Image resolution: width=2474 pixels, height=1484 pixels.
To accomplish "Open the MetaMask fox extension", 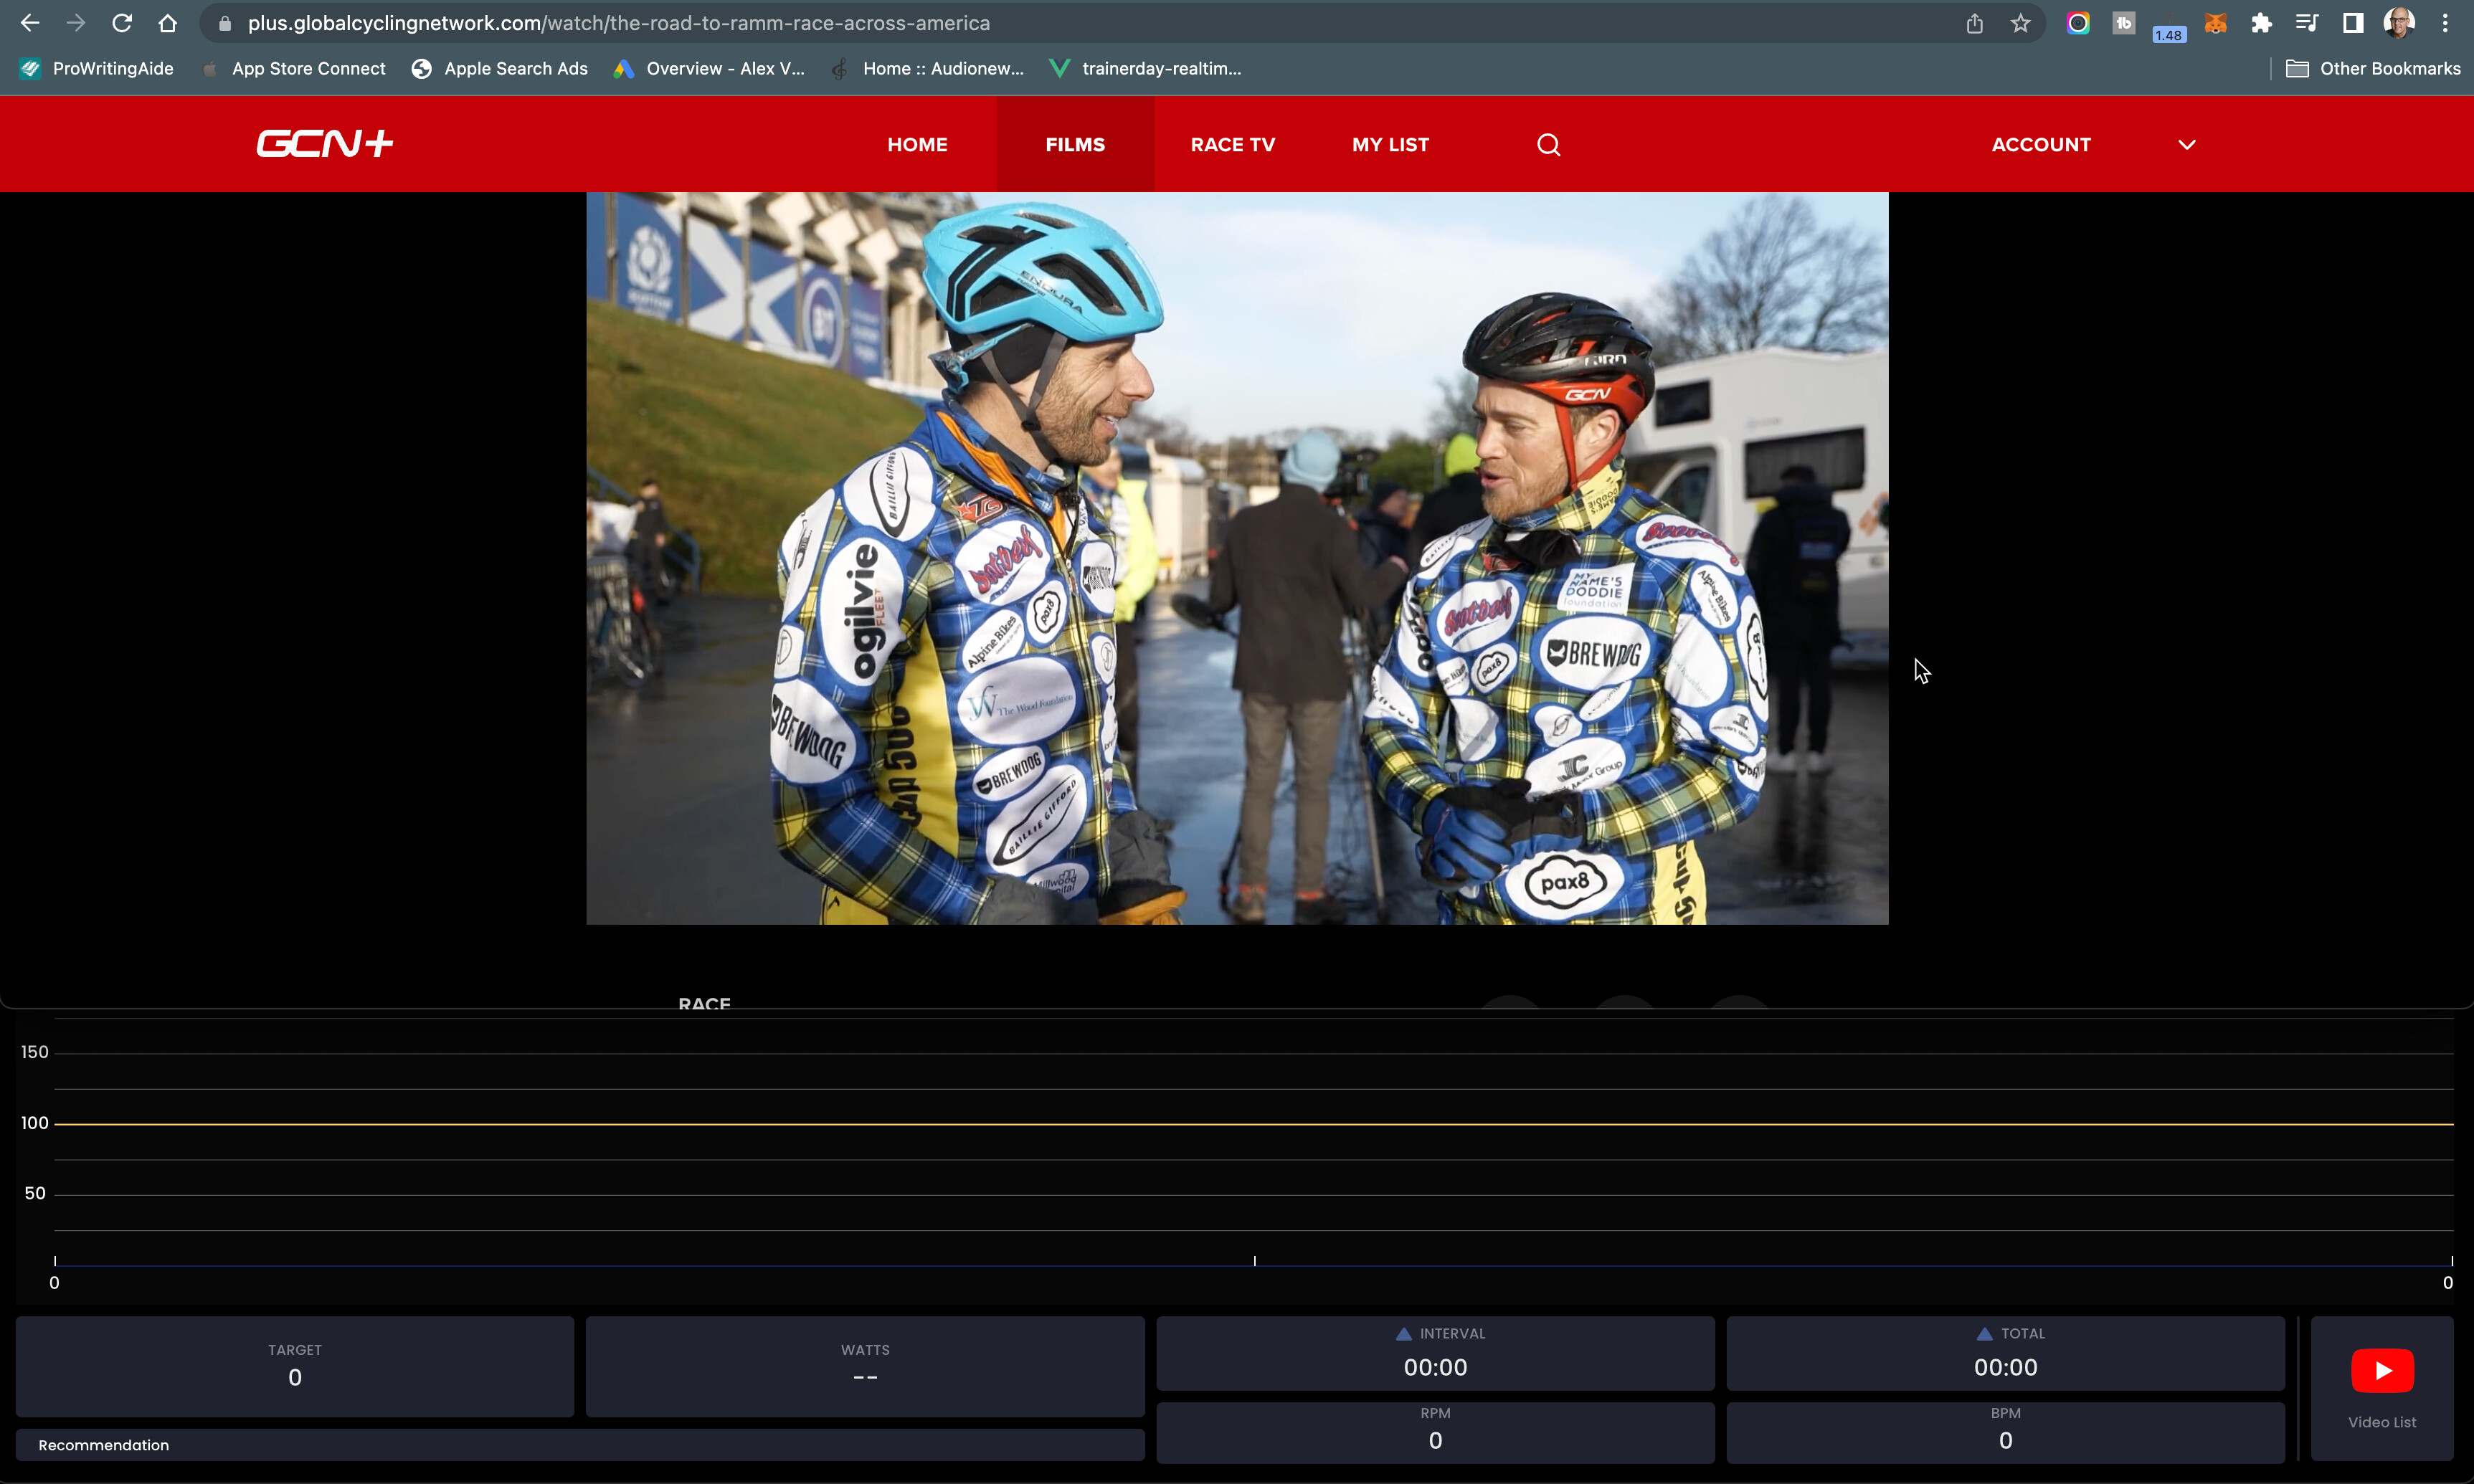I will pyautogui.click(x=2216, y=23).
